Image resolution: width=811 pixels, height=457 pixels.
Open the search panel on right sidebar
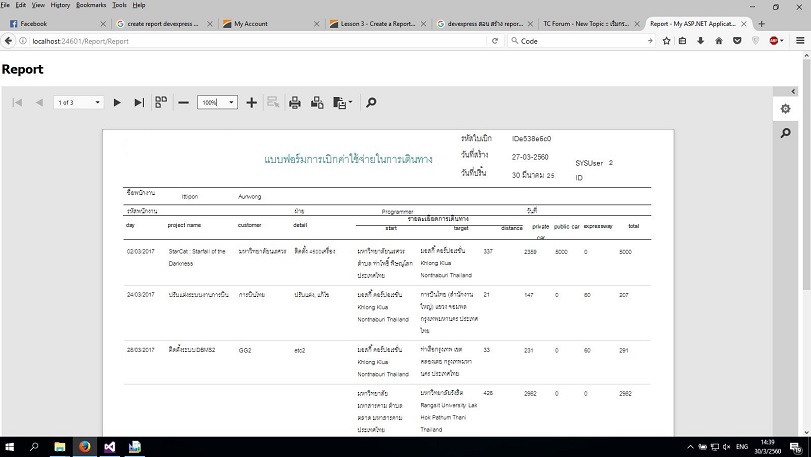click(785, 133)
